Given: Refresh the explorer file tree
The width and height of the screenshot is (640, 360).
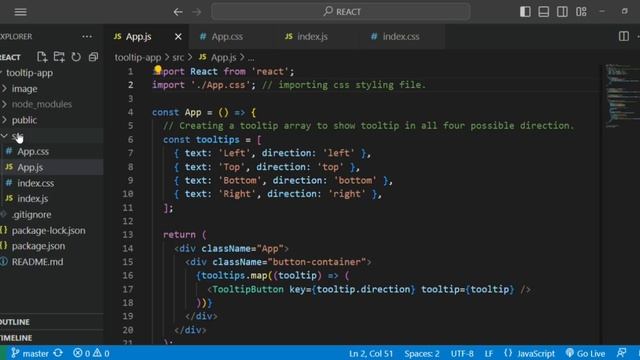Looking at the screenshot, I should pyautogui.click(x=76, y=57).
